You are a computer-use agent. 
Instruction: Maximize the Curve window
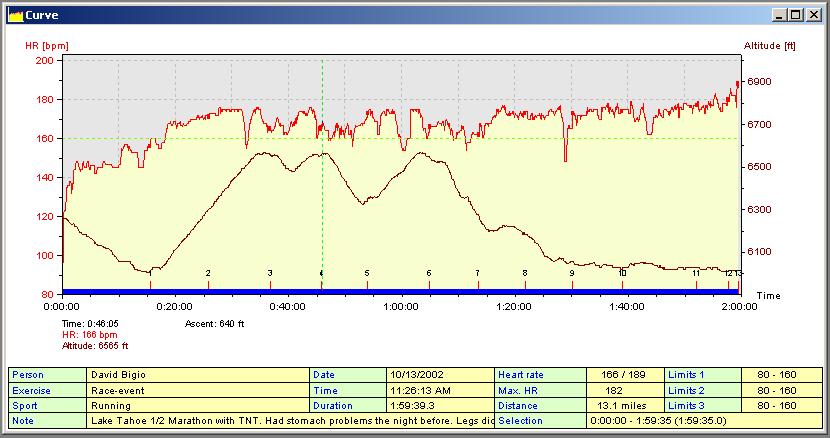[x=795, y=15]
